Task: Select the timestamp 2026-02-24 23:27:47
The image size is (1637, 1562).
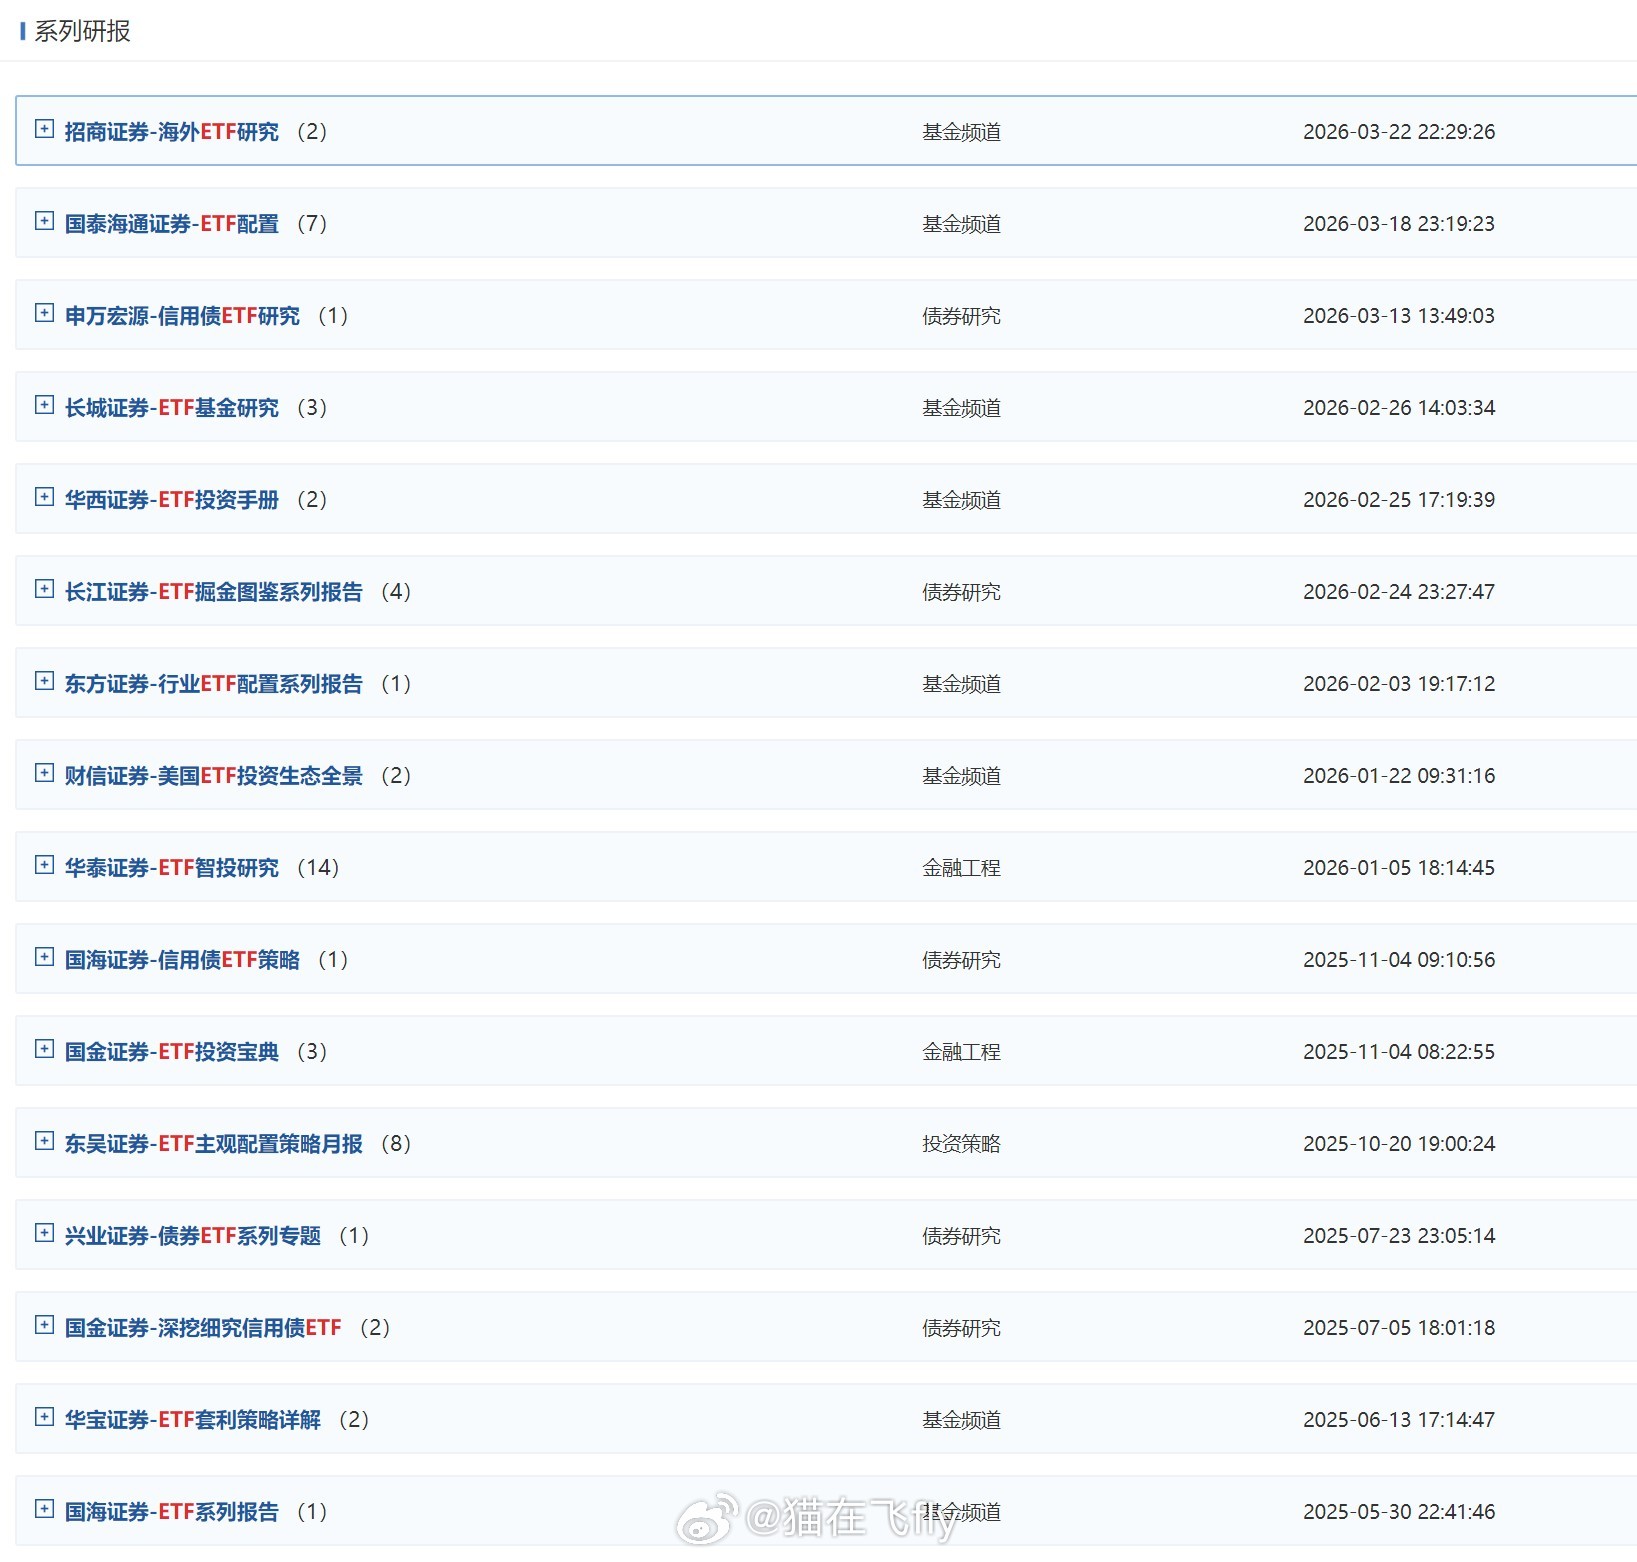Action: pos(1399,592)
